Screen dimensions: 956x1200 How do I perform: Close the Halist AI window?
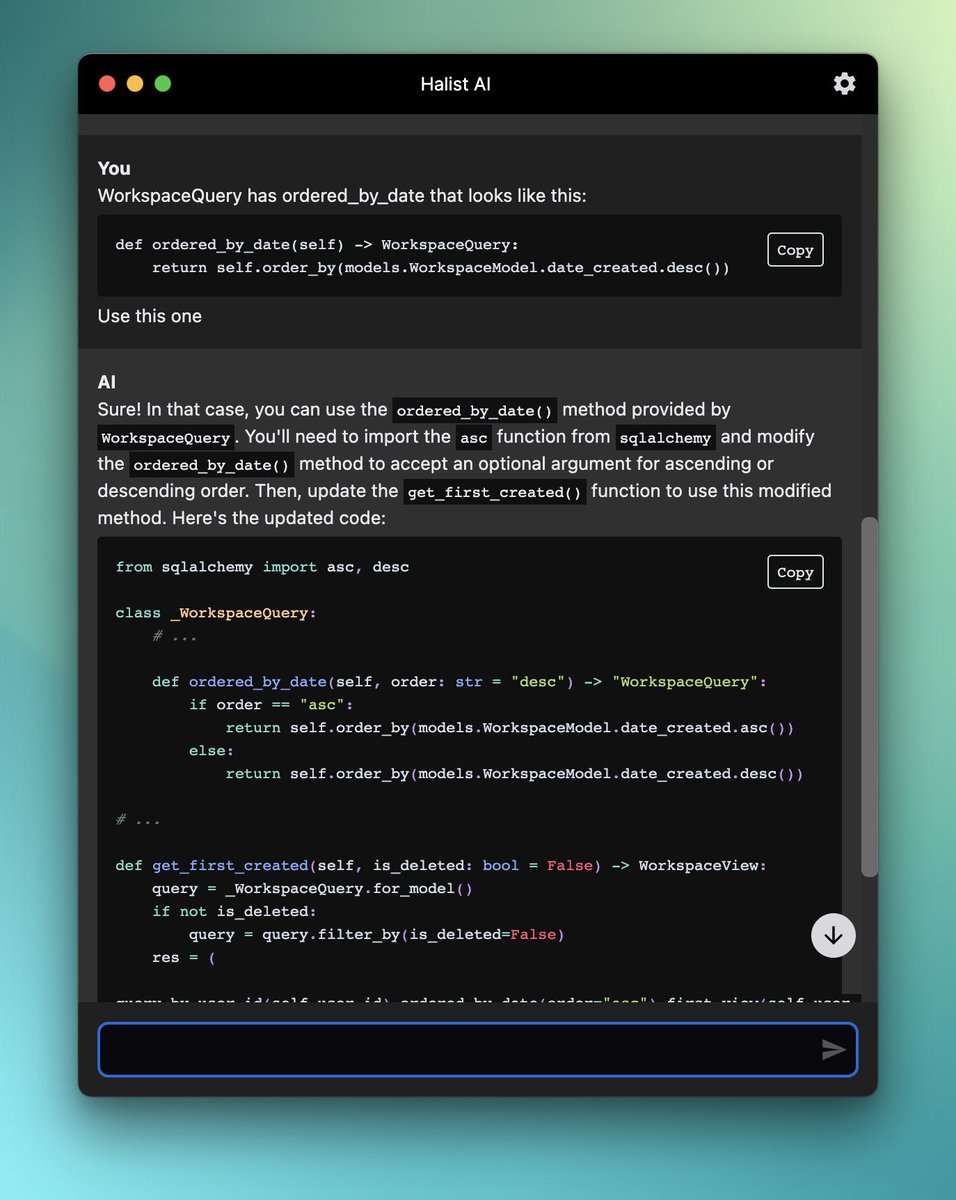[x=107, y=84]
